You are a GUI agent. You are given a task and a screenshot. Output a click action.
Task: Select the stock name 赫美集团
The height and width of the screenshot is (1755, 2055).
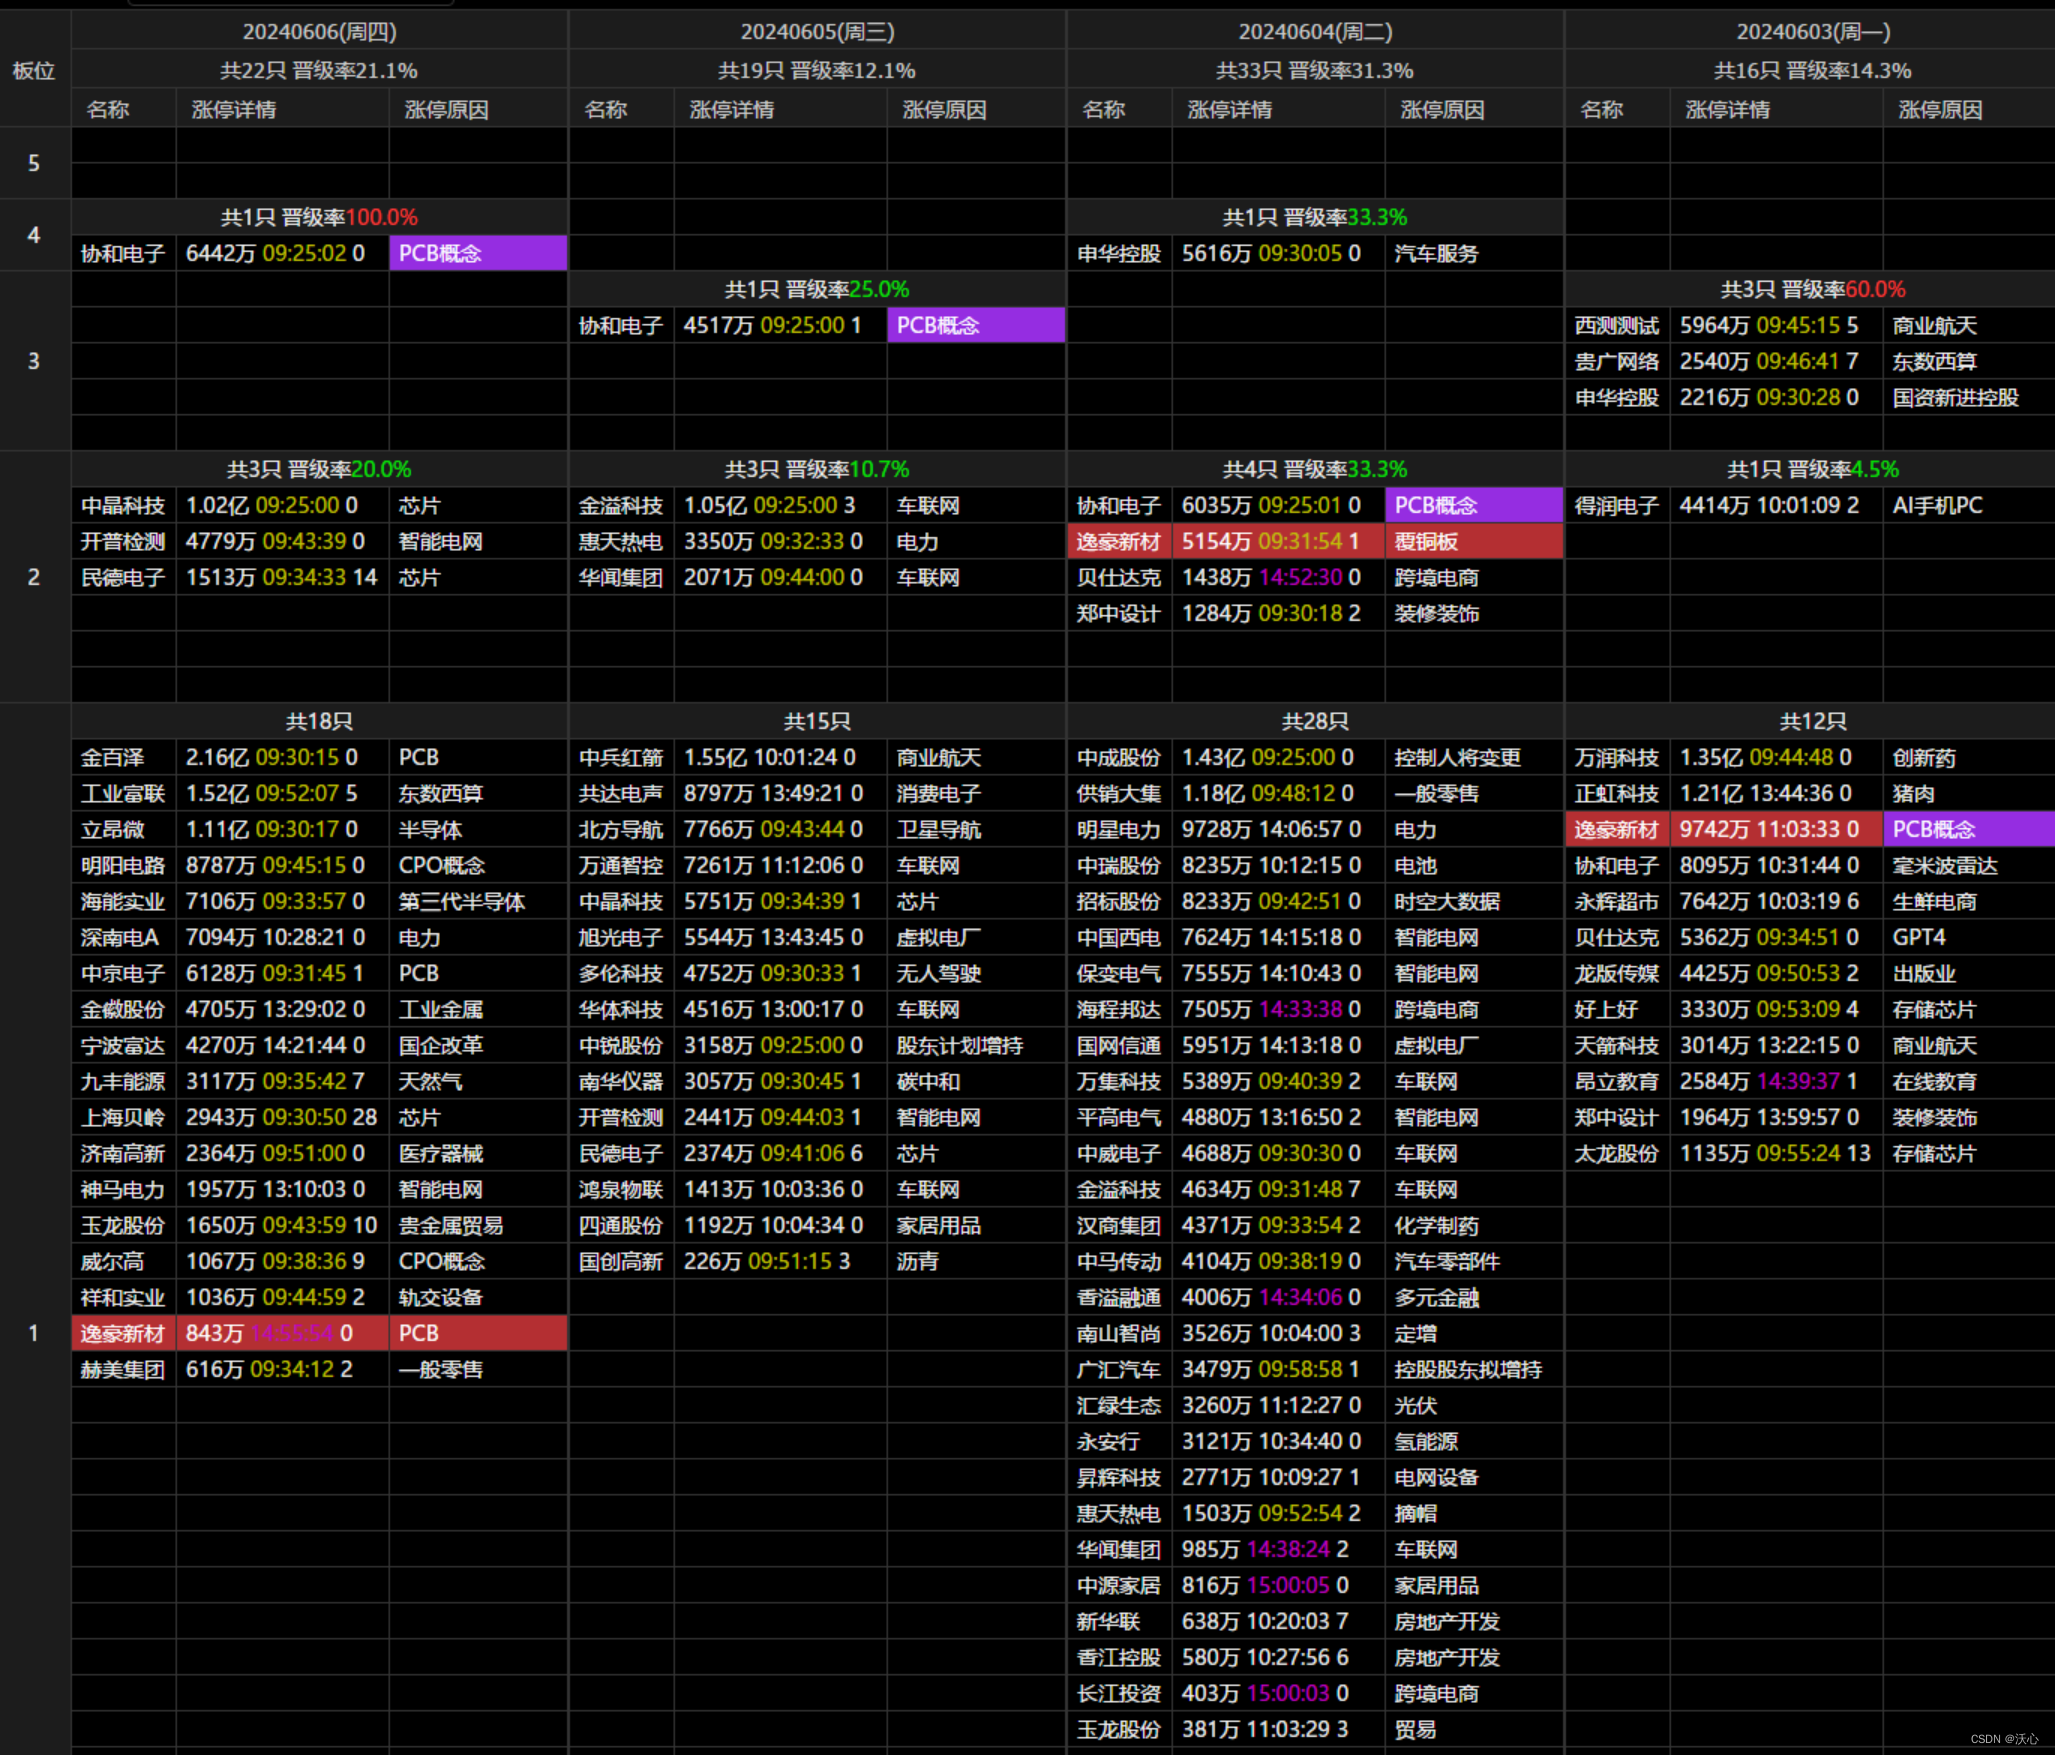122,1370
